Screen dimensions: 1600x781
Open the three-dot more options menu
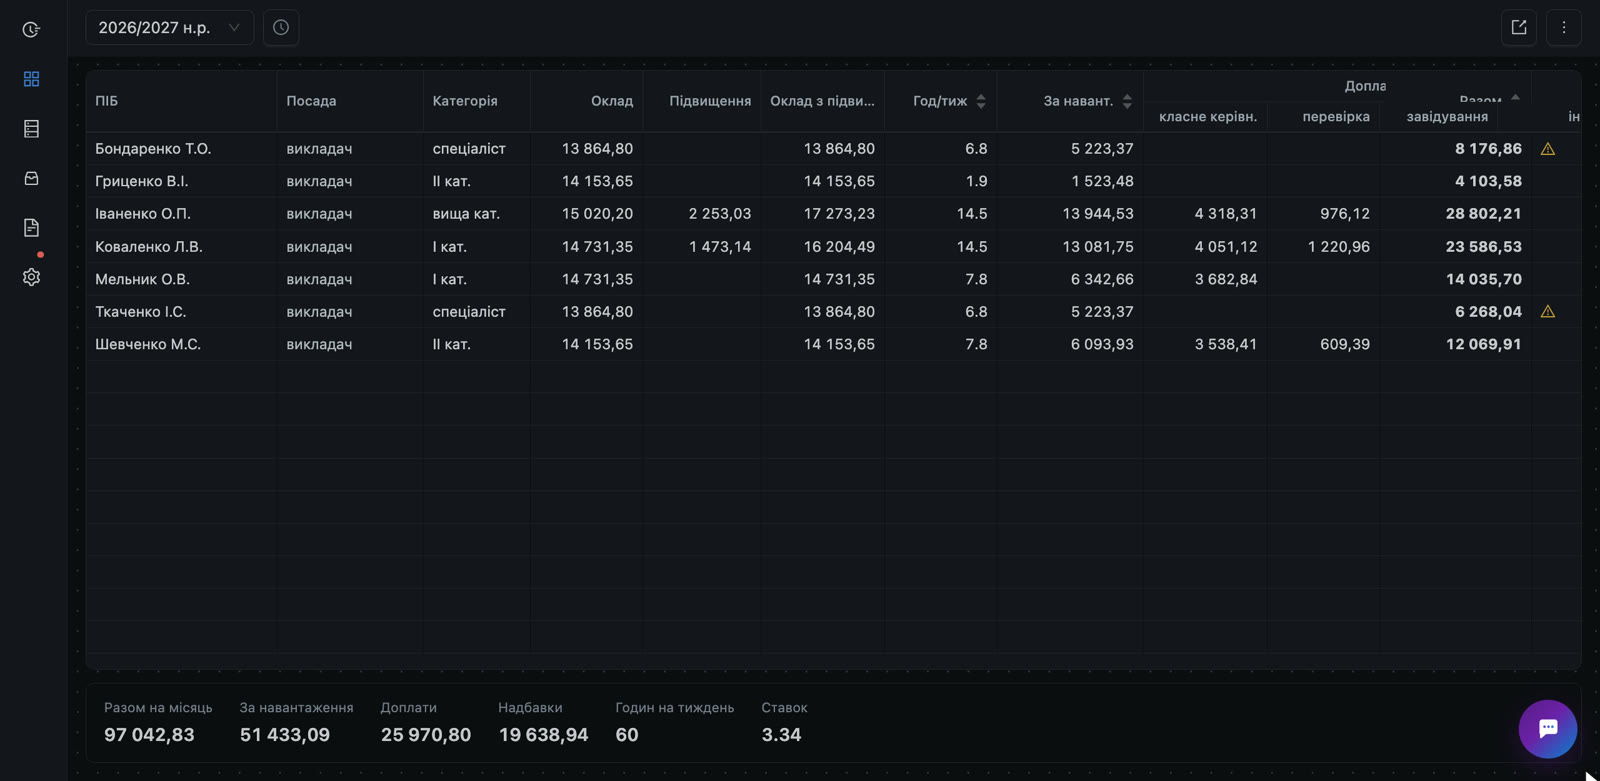tap(1564, 28)
